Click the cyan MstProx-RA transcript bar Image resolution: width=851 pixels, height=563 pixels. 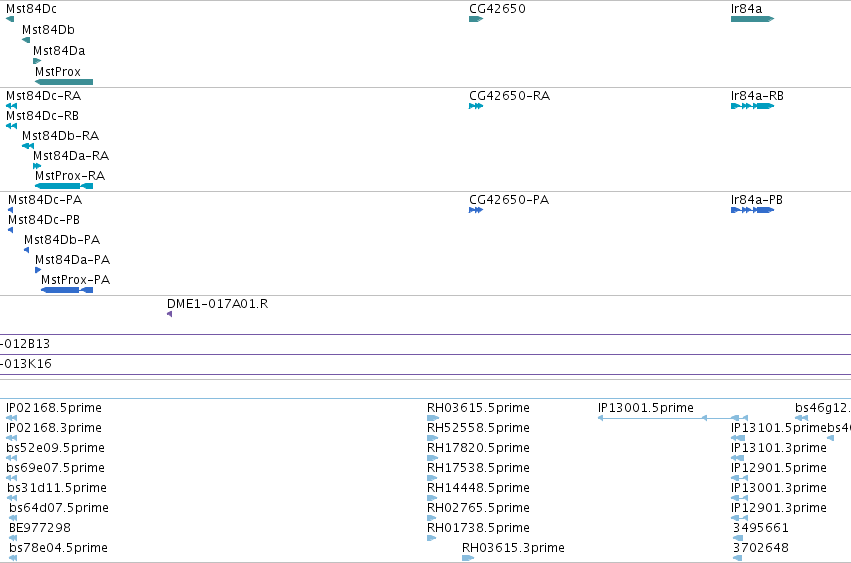pos(64,186)
